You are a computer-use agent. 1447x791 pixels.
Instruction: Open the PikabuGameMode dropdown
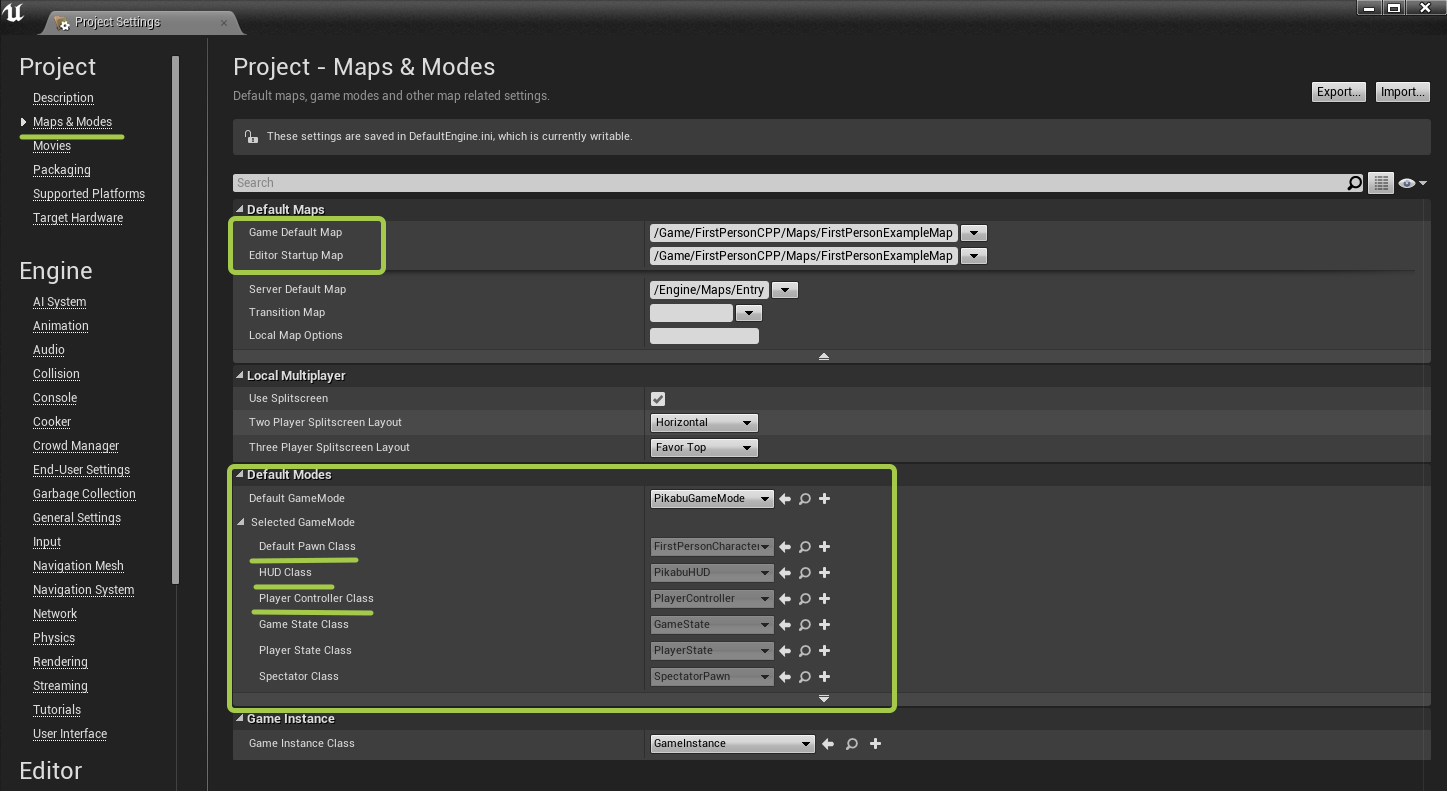(x=712, y=499)
